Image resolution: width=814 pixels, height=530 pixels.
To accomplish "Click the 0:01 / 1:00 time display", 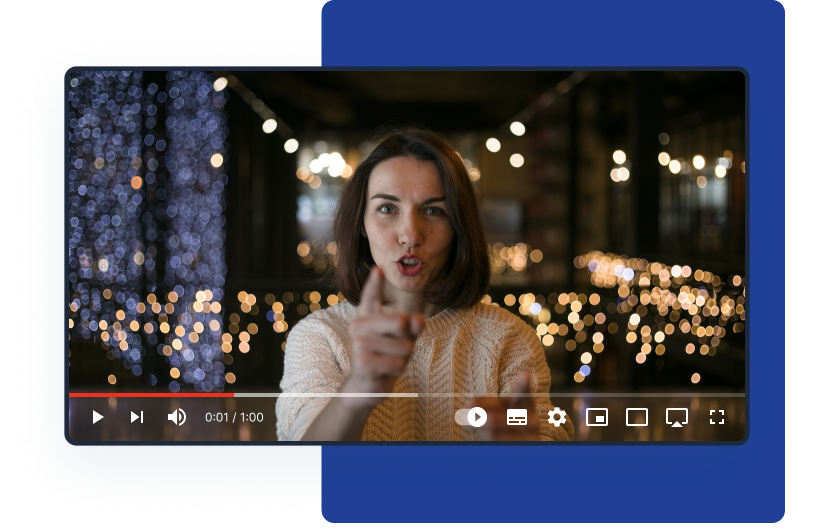I will 234,417.
